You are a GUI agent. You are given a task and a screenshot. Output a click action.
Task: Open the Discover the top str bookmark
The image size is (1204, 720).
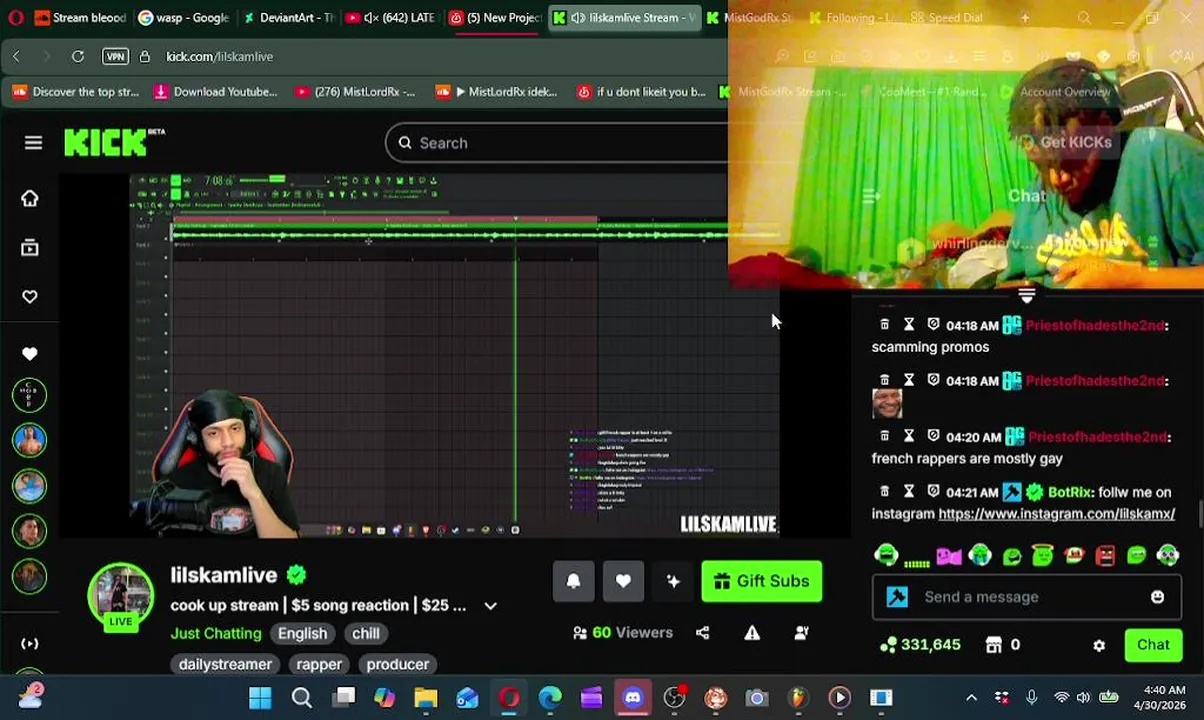point(76,92)
